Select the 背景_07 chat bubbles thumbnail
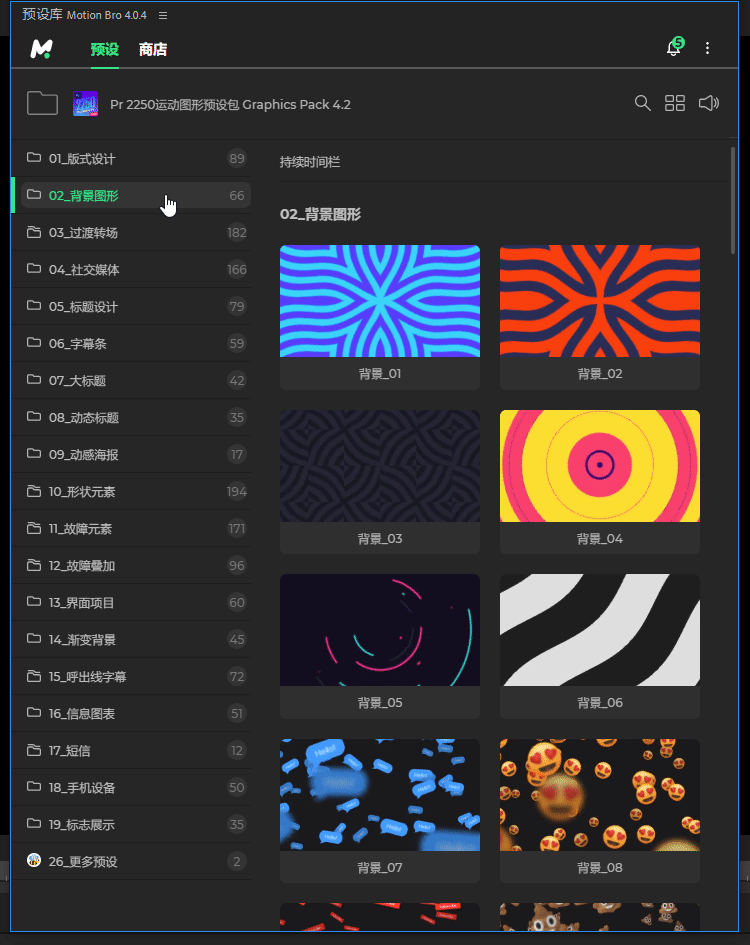 coord(380,795)
